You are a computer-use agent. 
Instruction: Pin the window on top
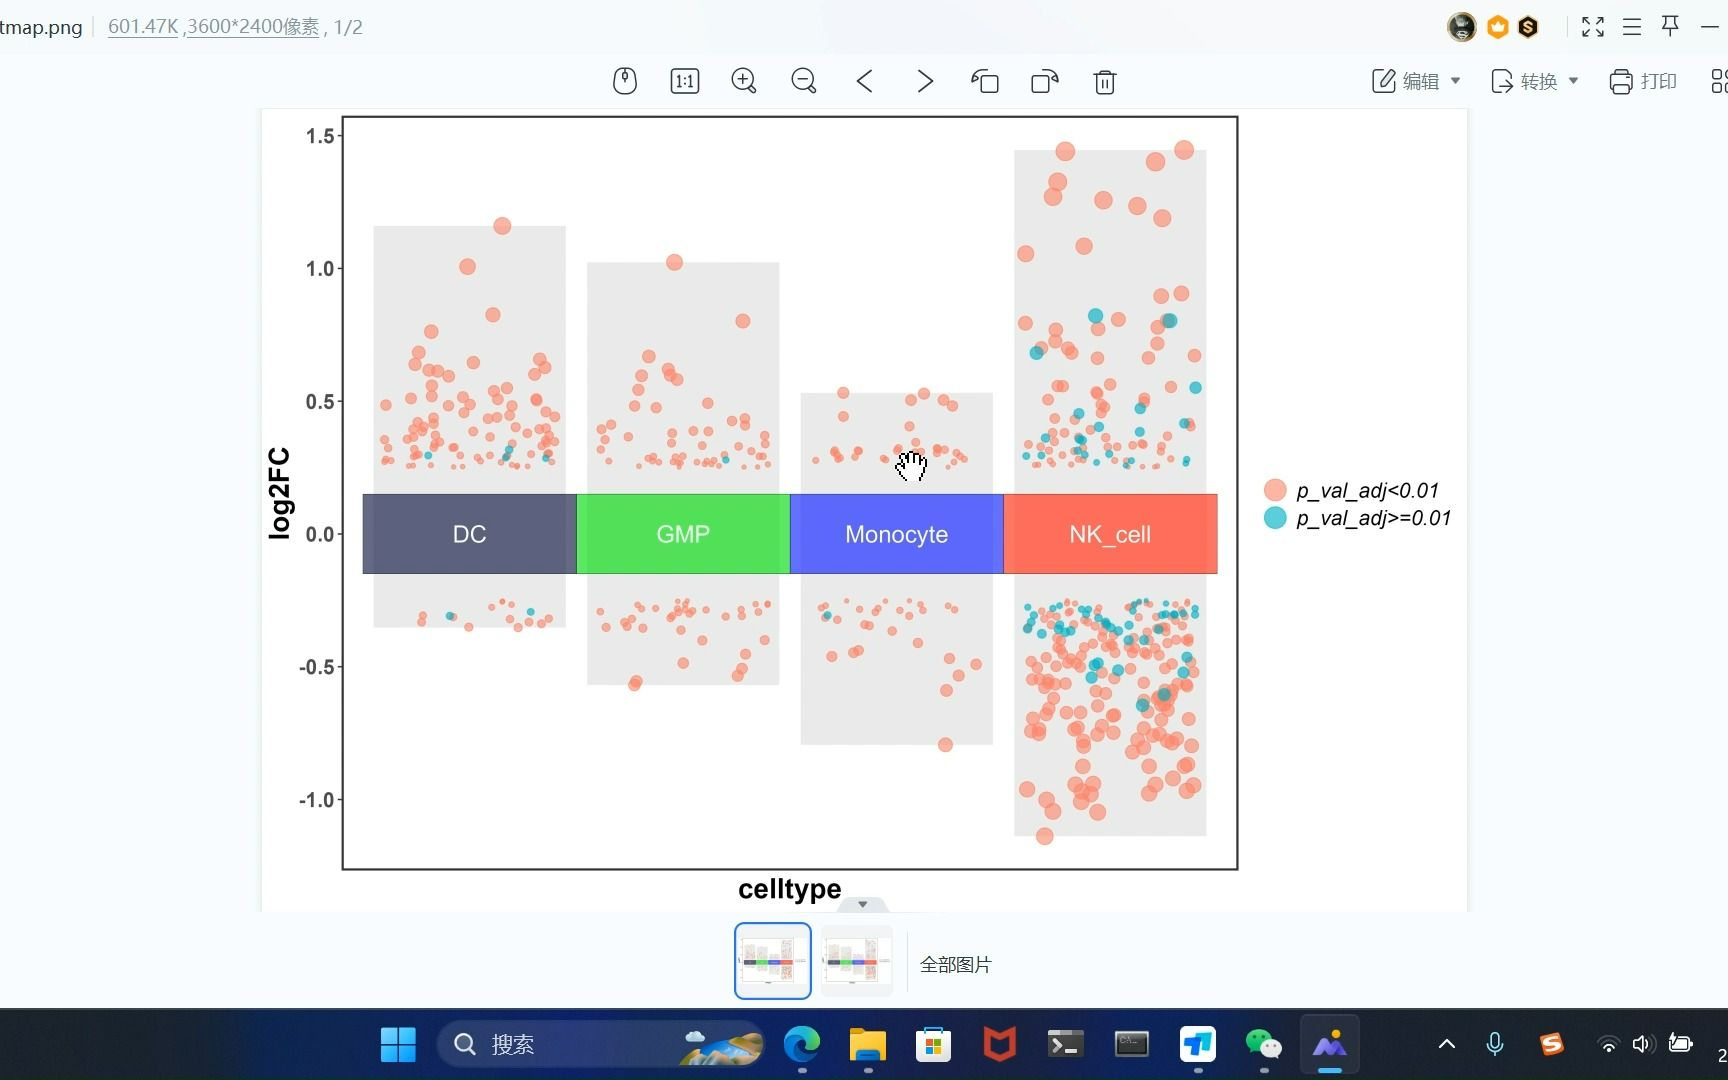coord(1670,26)
